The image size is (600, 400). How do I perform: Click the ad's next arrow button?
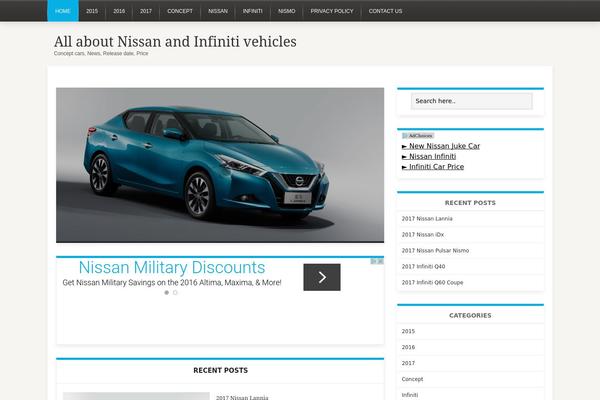(322, 277)
